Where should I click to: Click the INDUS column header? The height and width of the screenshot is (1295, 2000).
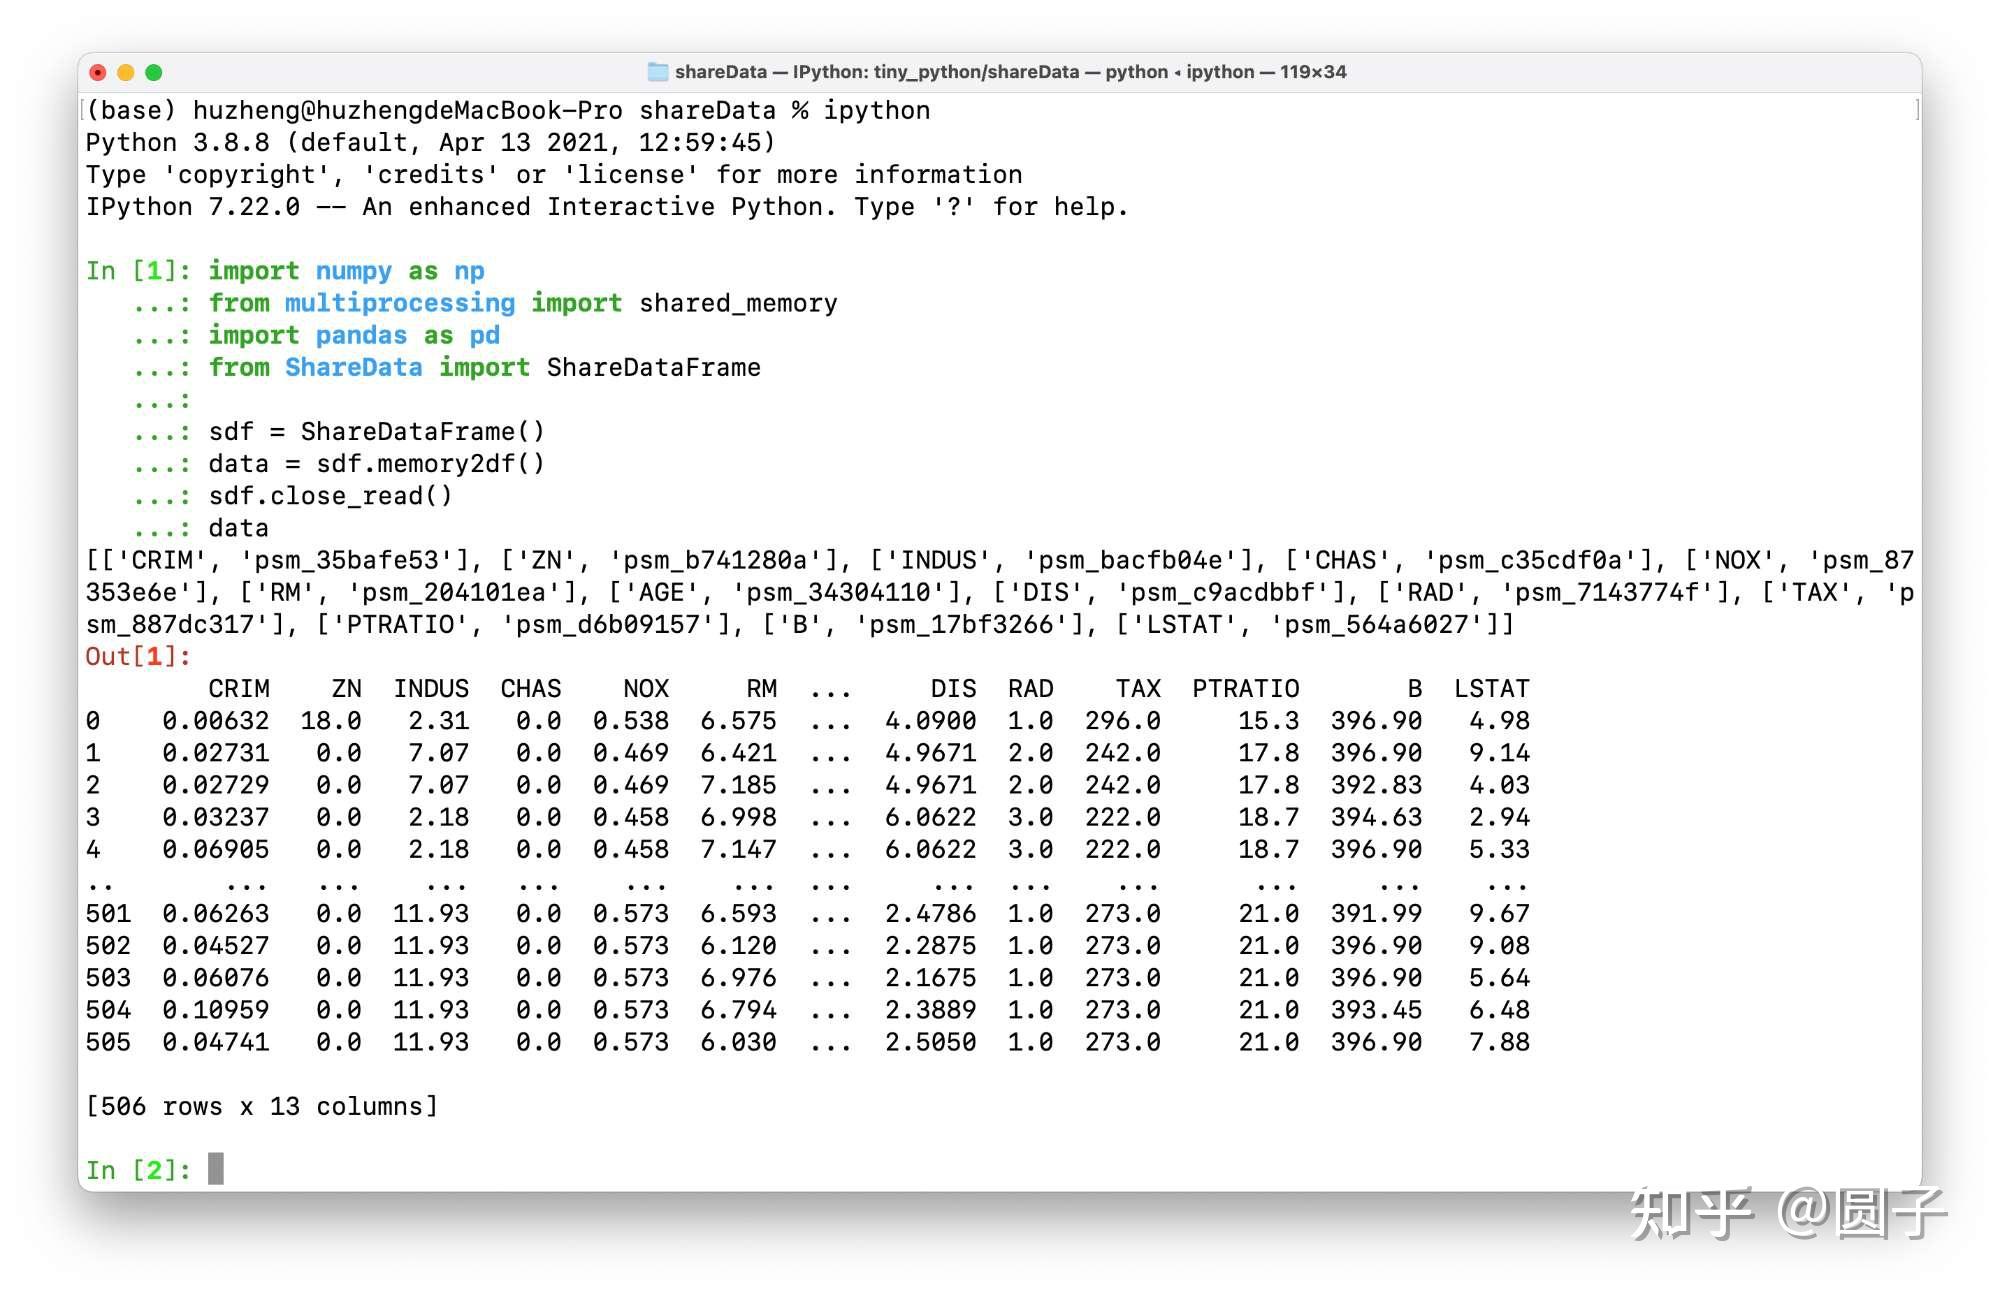point(431,689)
